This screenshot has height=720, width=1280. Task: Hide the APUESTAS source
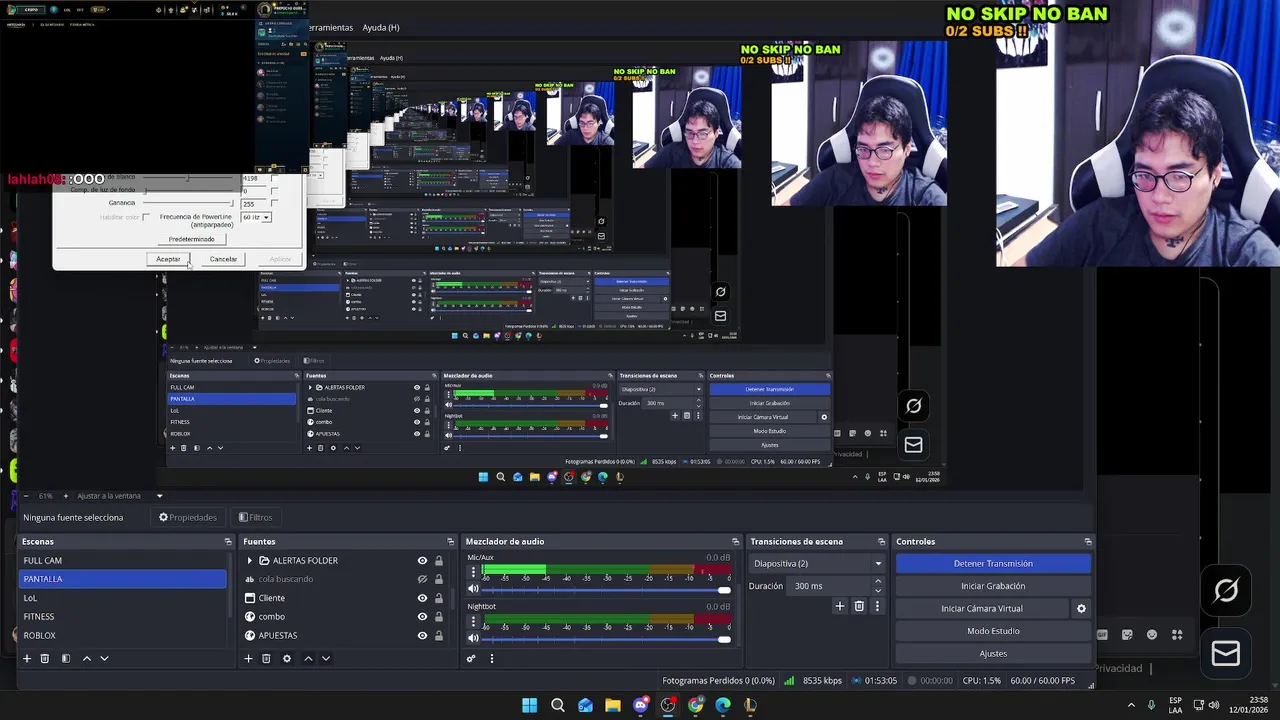click(x=422, y=635)
